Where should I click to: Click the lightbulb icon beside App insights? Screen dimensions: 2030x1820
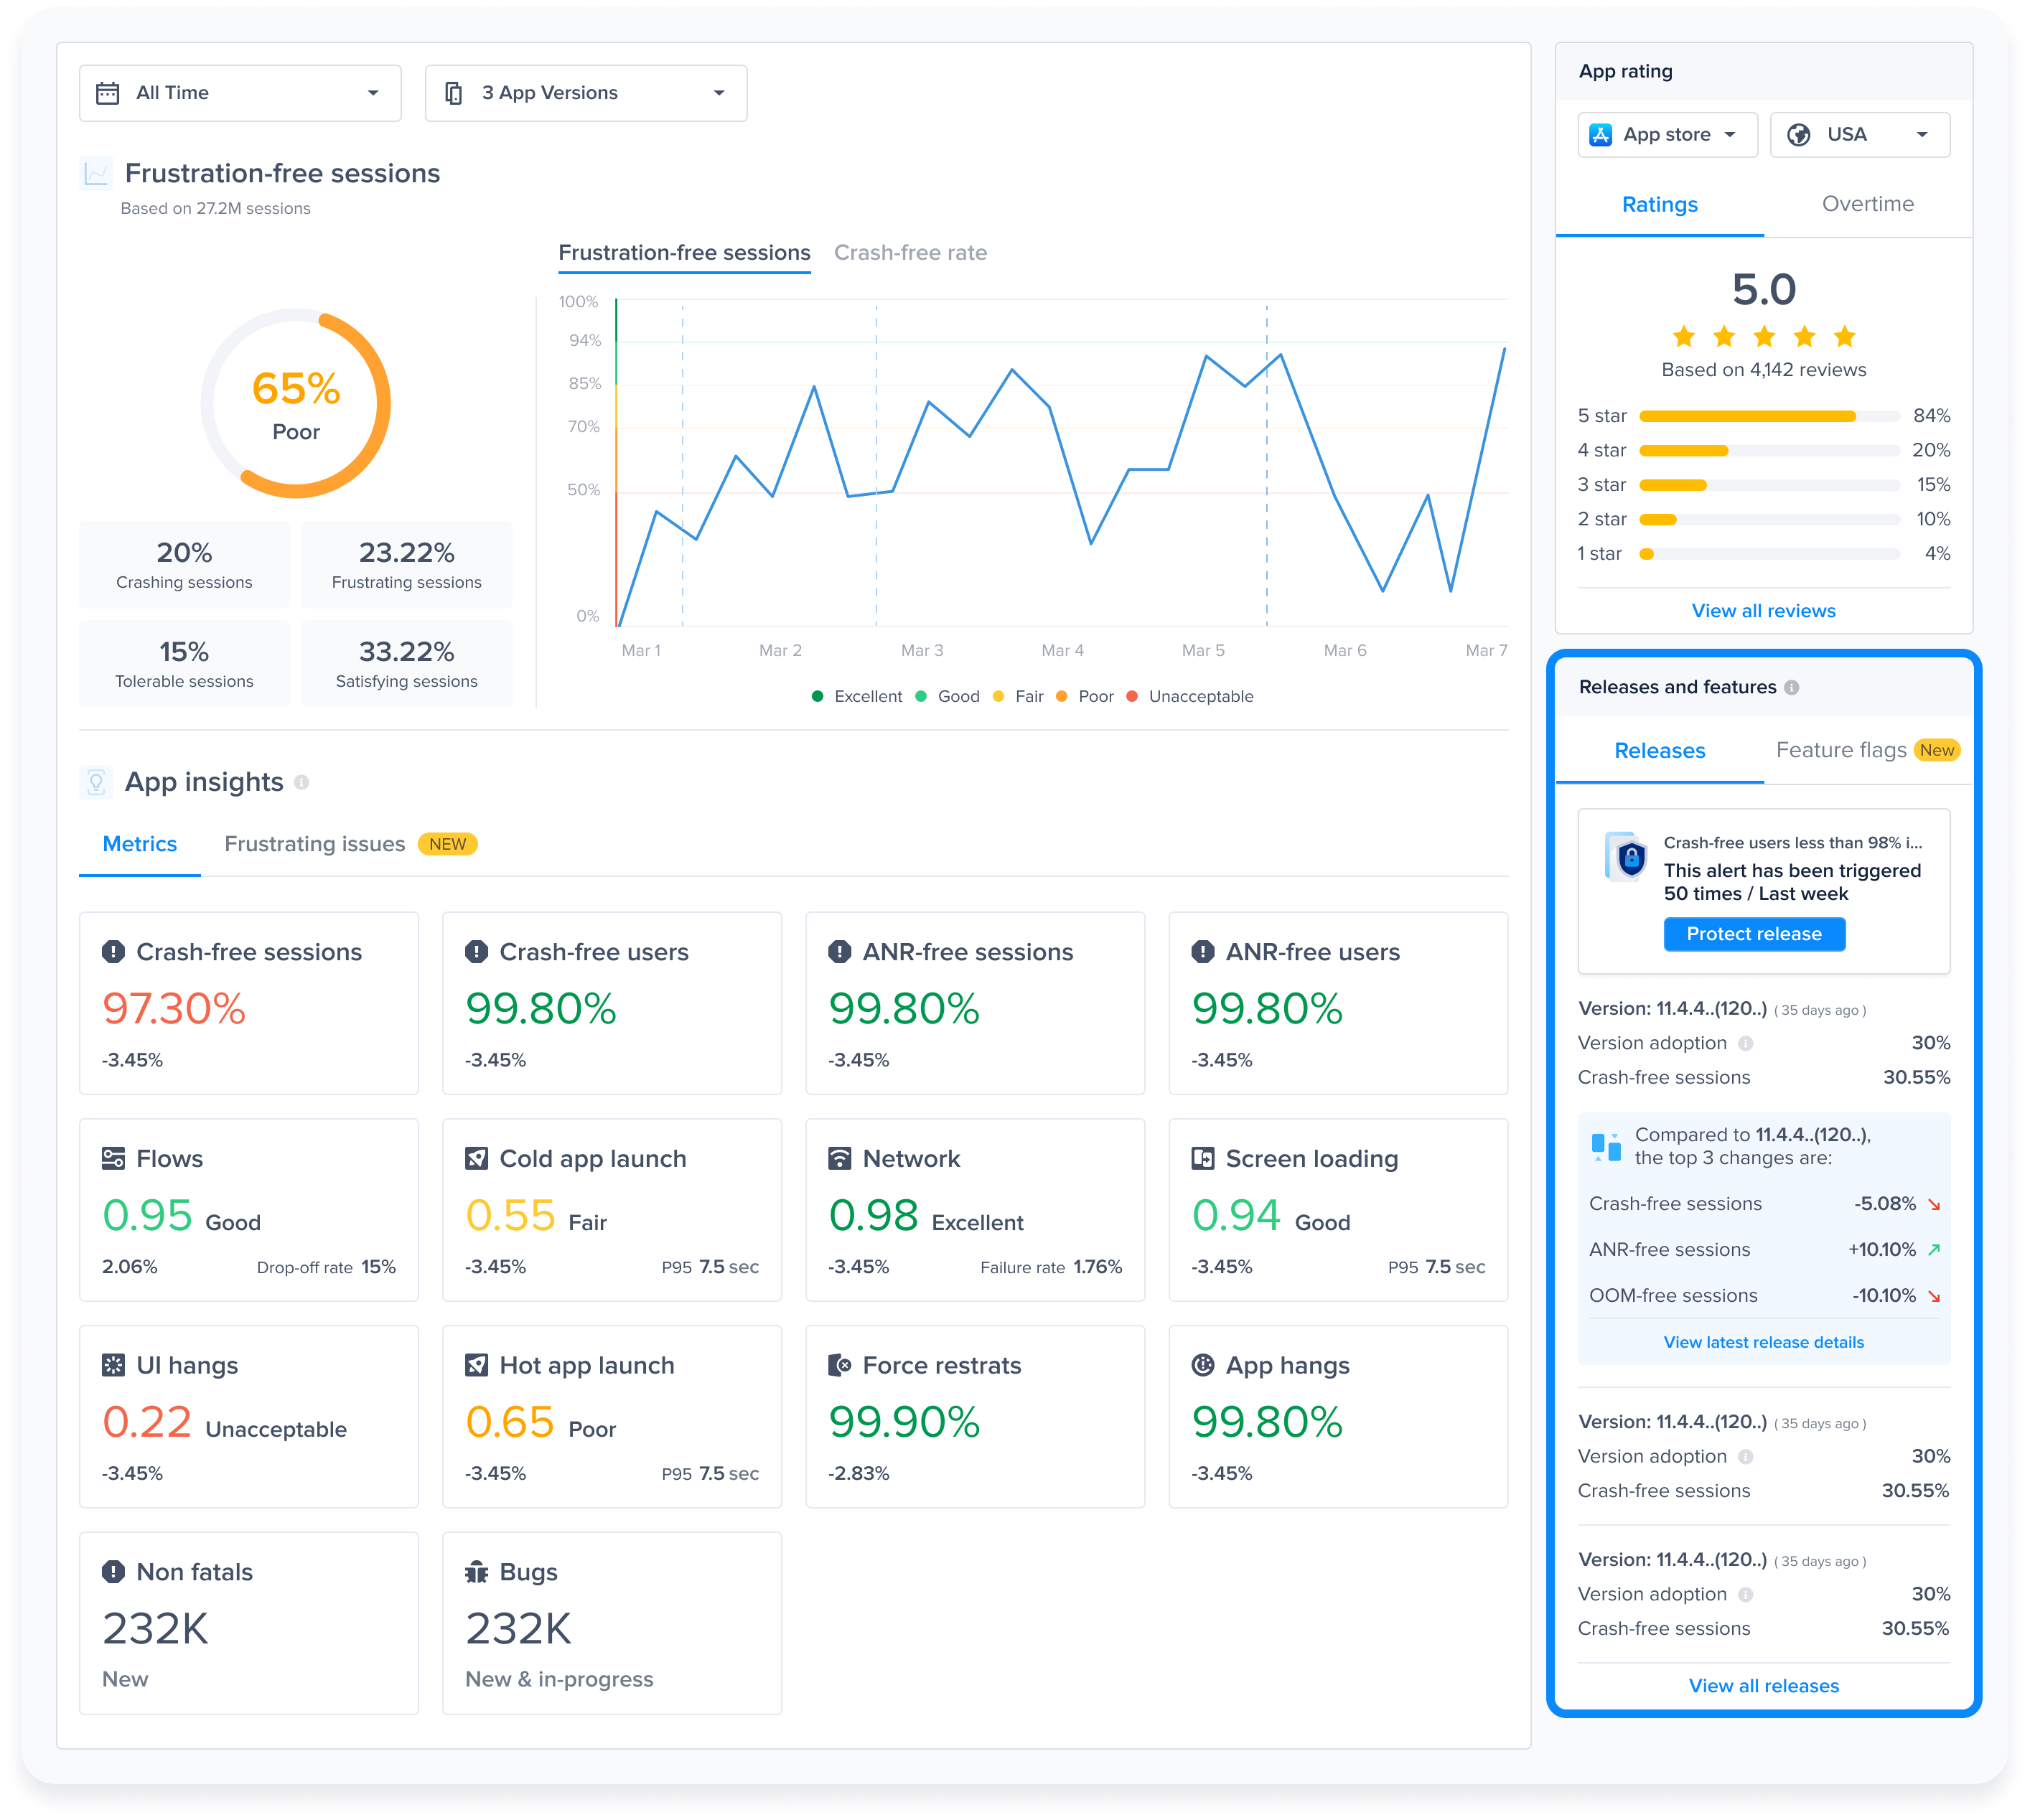click(x=96, y=782)
